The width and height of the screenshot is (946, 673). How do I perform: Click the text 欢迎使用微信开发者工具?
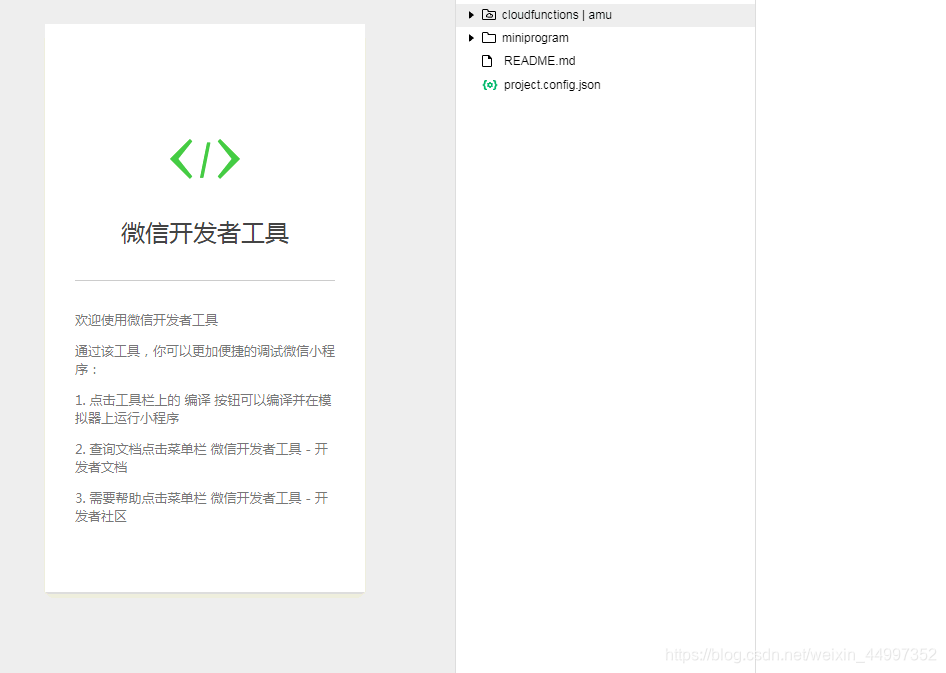click(x=147, y=320)
